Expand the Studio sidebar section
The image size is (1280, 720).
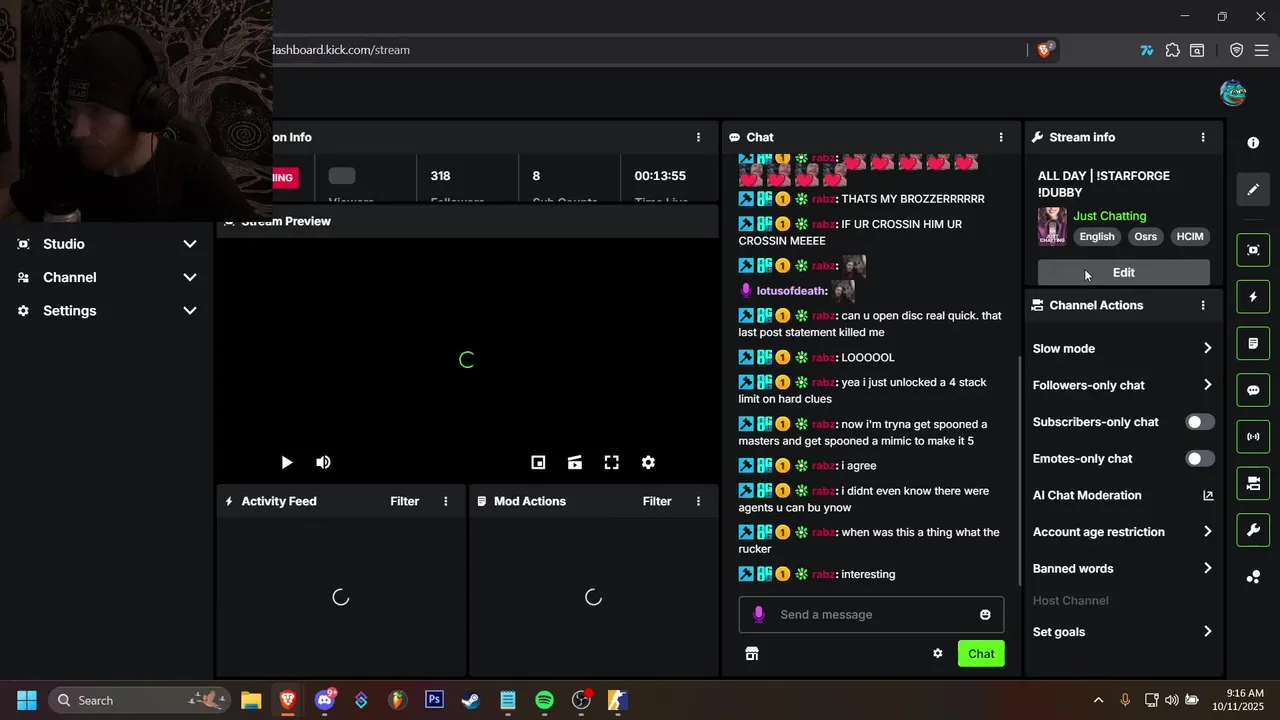[x=107, y=244]
